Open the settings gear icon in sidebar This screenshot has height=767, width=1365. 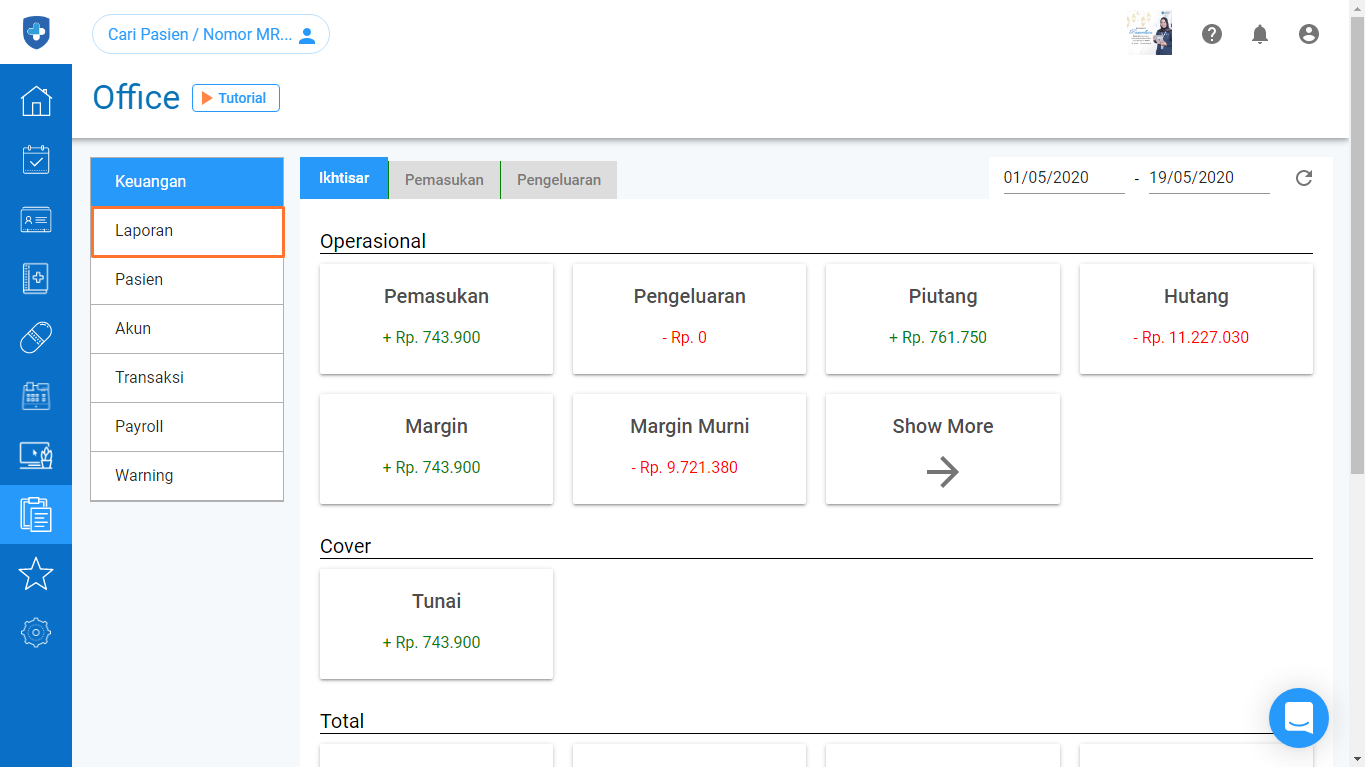point(36,632)
